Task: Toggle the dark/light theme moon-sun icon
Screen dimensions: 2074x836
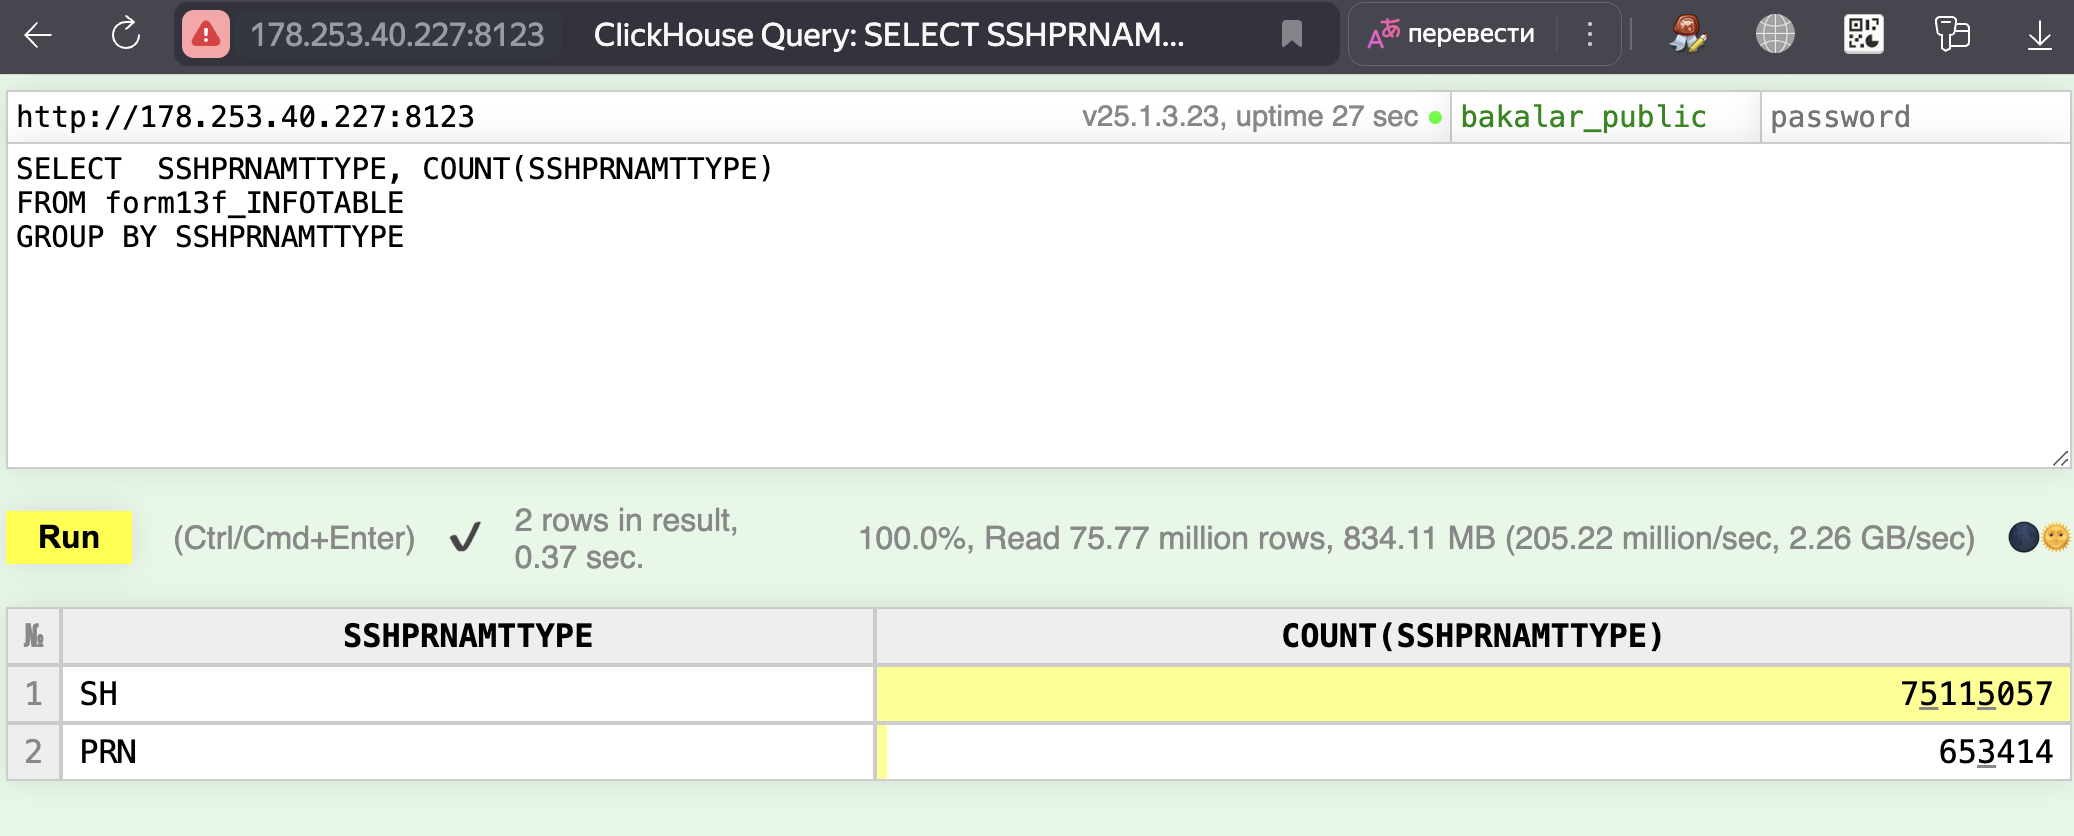Action: click(x=2039, y=538)
